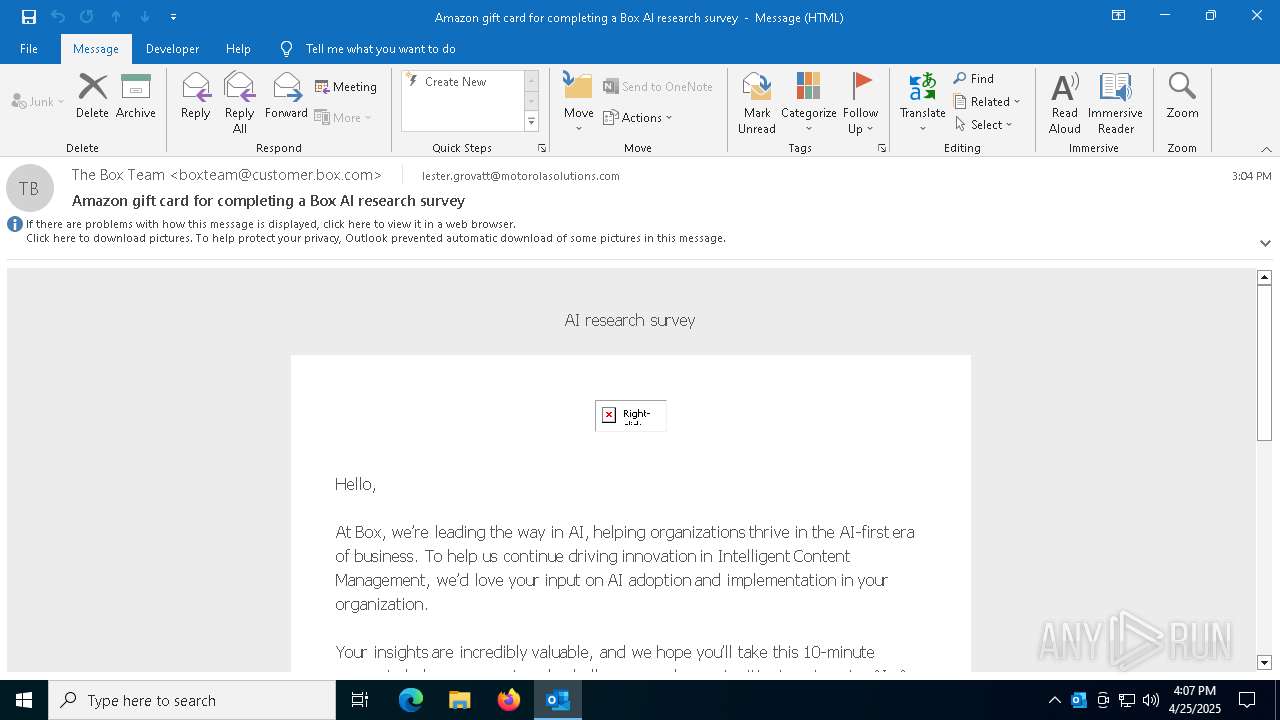Switch to the Developer tab
The image size is (1280, 720).
tap(172, 49)
